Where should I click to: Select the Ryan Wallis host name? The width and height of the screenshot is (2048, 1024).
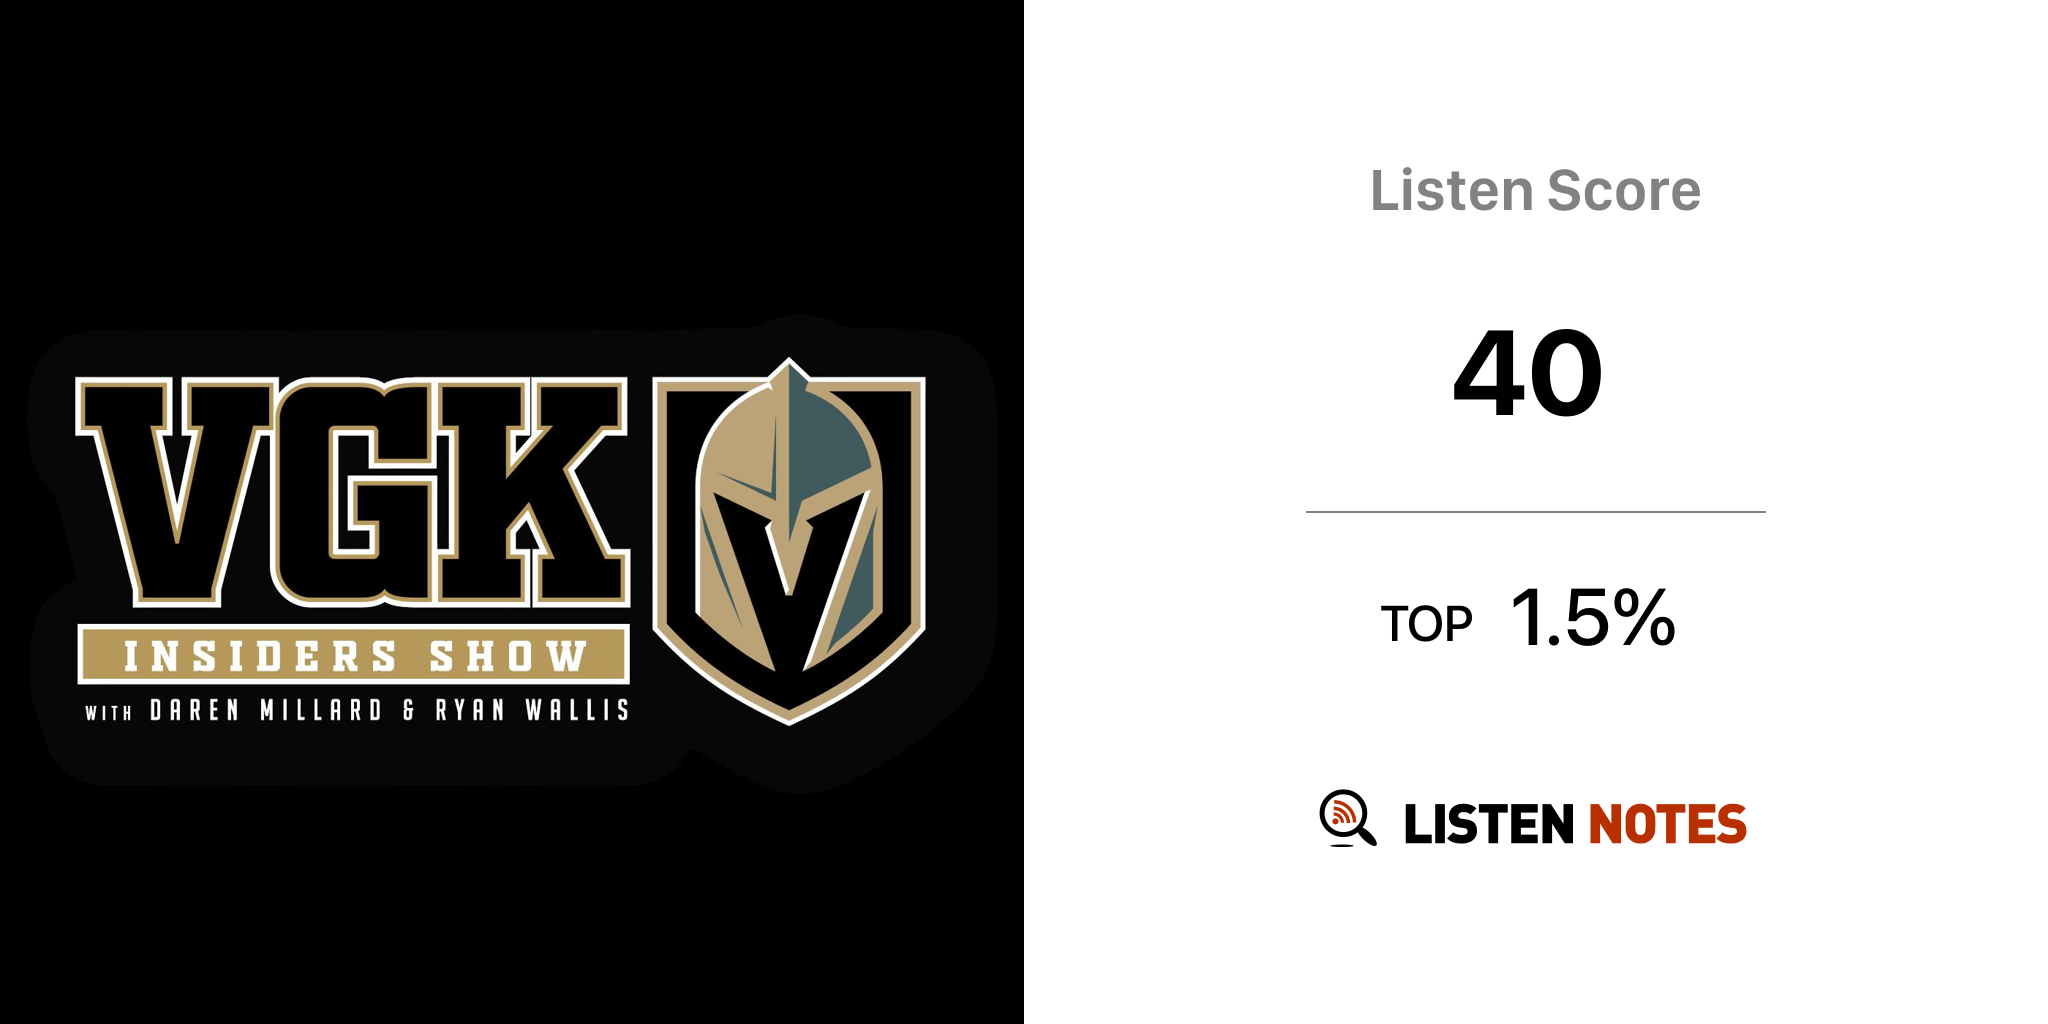click(x=532, y=710)
